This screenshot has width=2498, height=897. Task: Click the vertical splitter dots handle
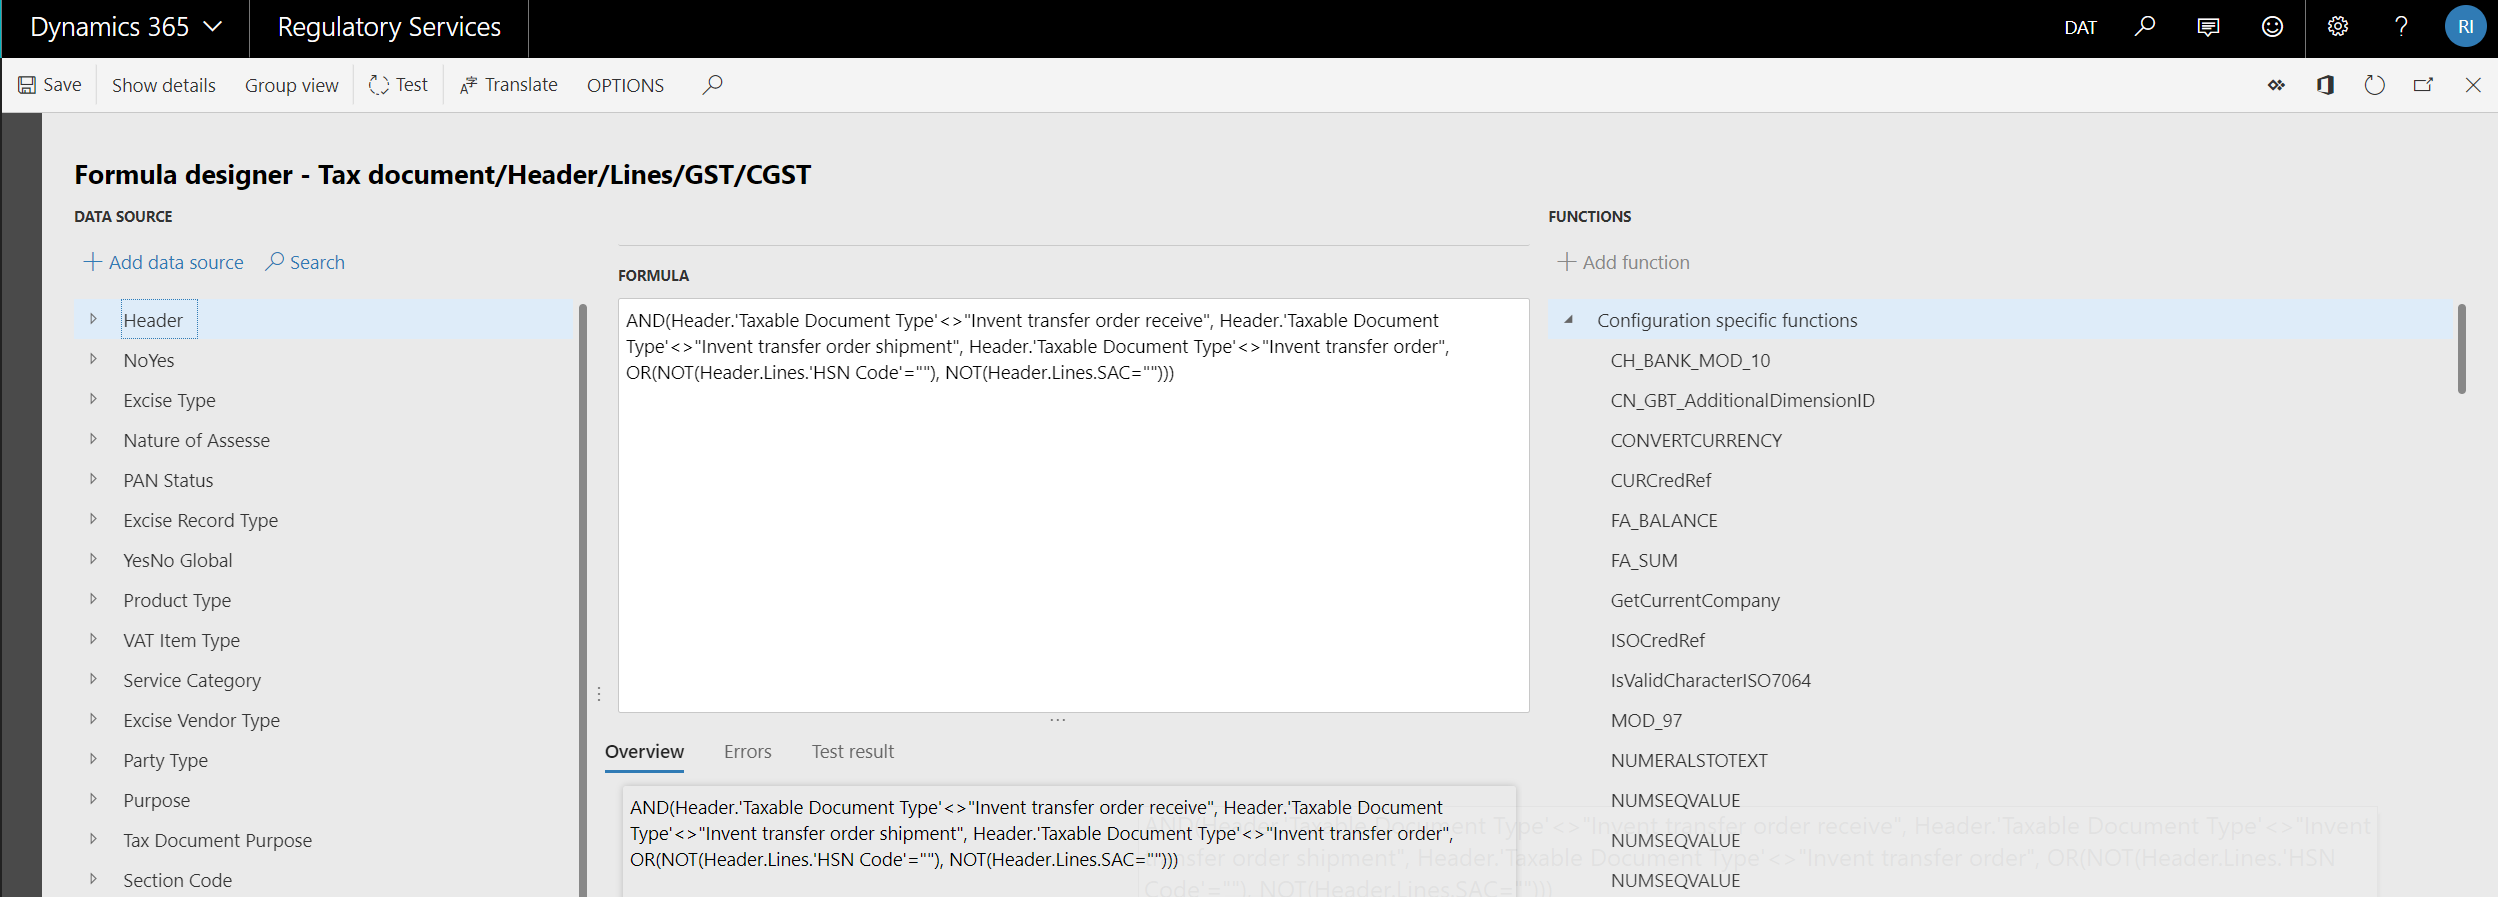click(x=598, y=693)
